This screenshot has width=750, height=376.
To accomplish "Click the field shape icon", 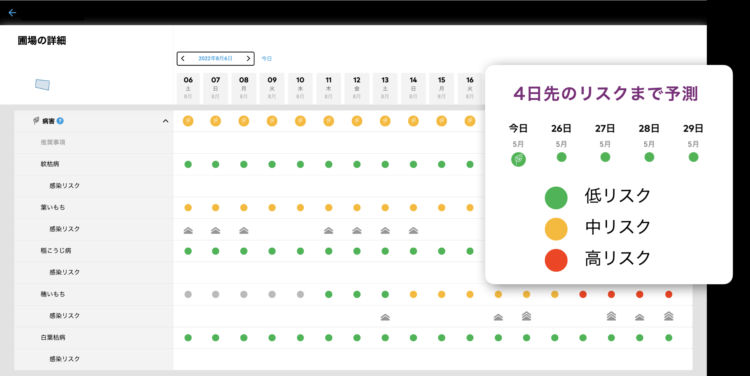I will (x=43, y=85).
